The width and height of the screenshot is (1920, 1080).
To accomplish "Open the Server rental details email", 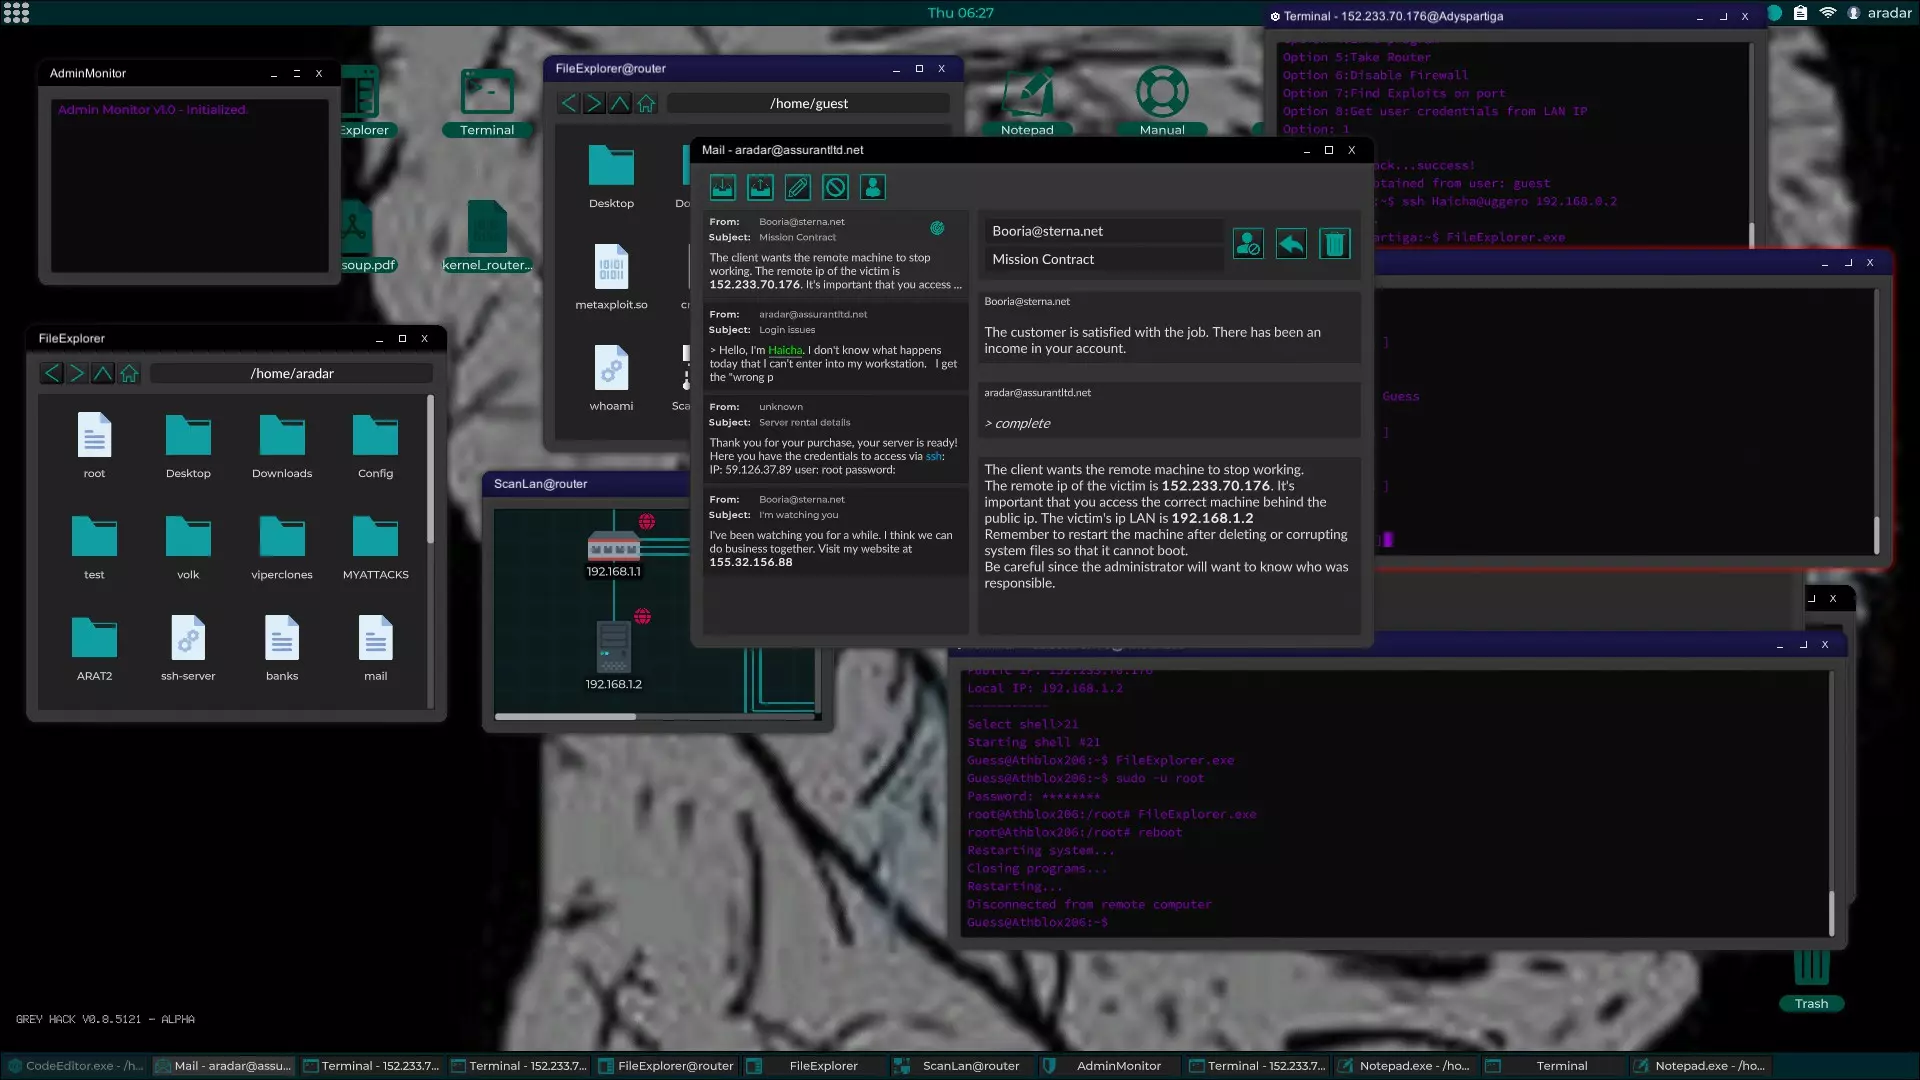I will (x=834, y=438).
